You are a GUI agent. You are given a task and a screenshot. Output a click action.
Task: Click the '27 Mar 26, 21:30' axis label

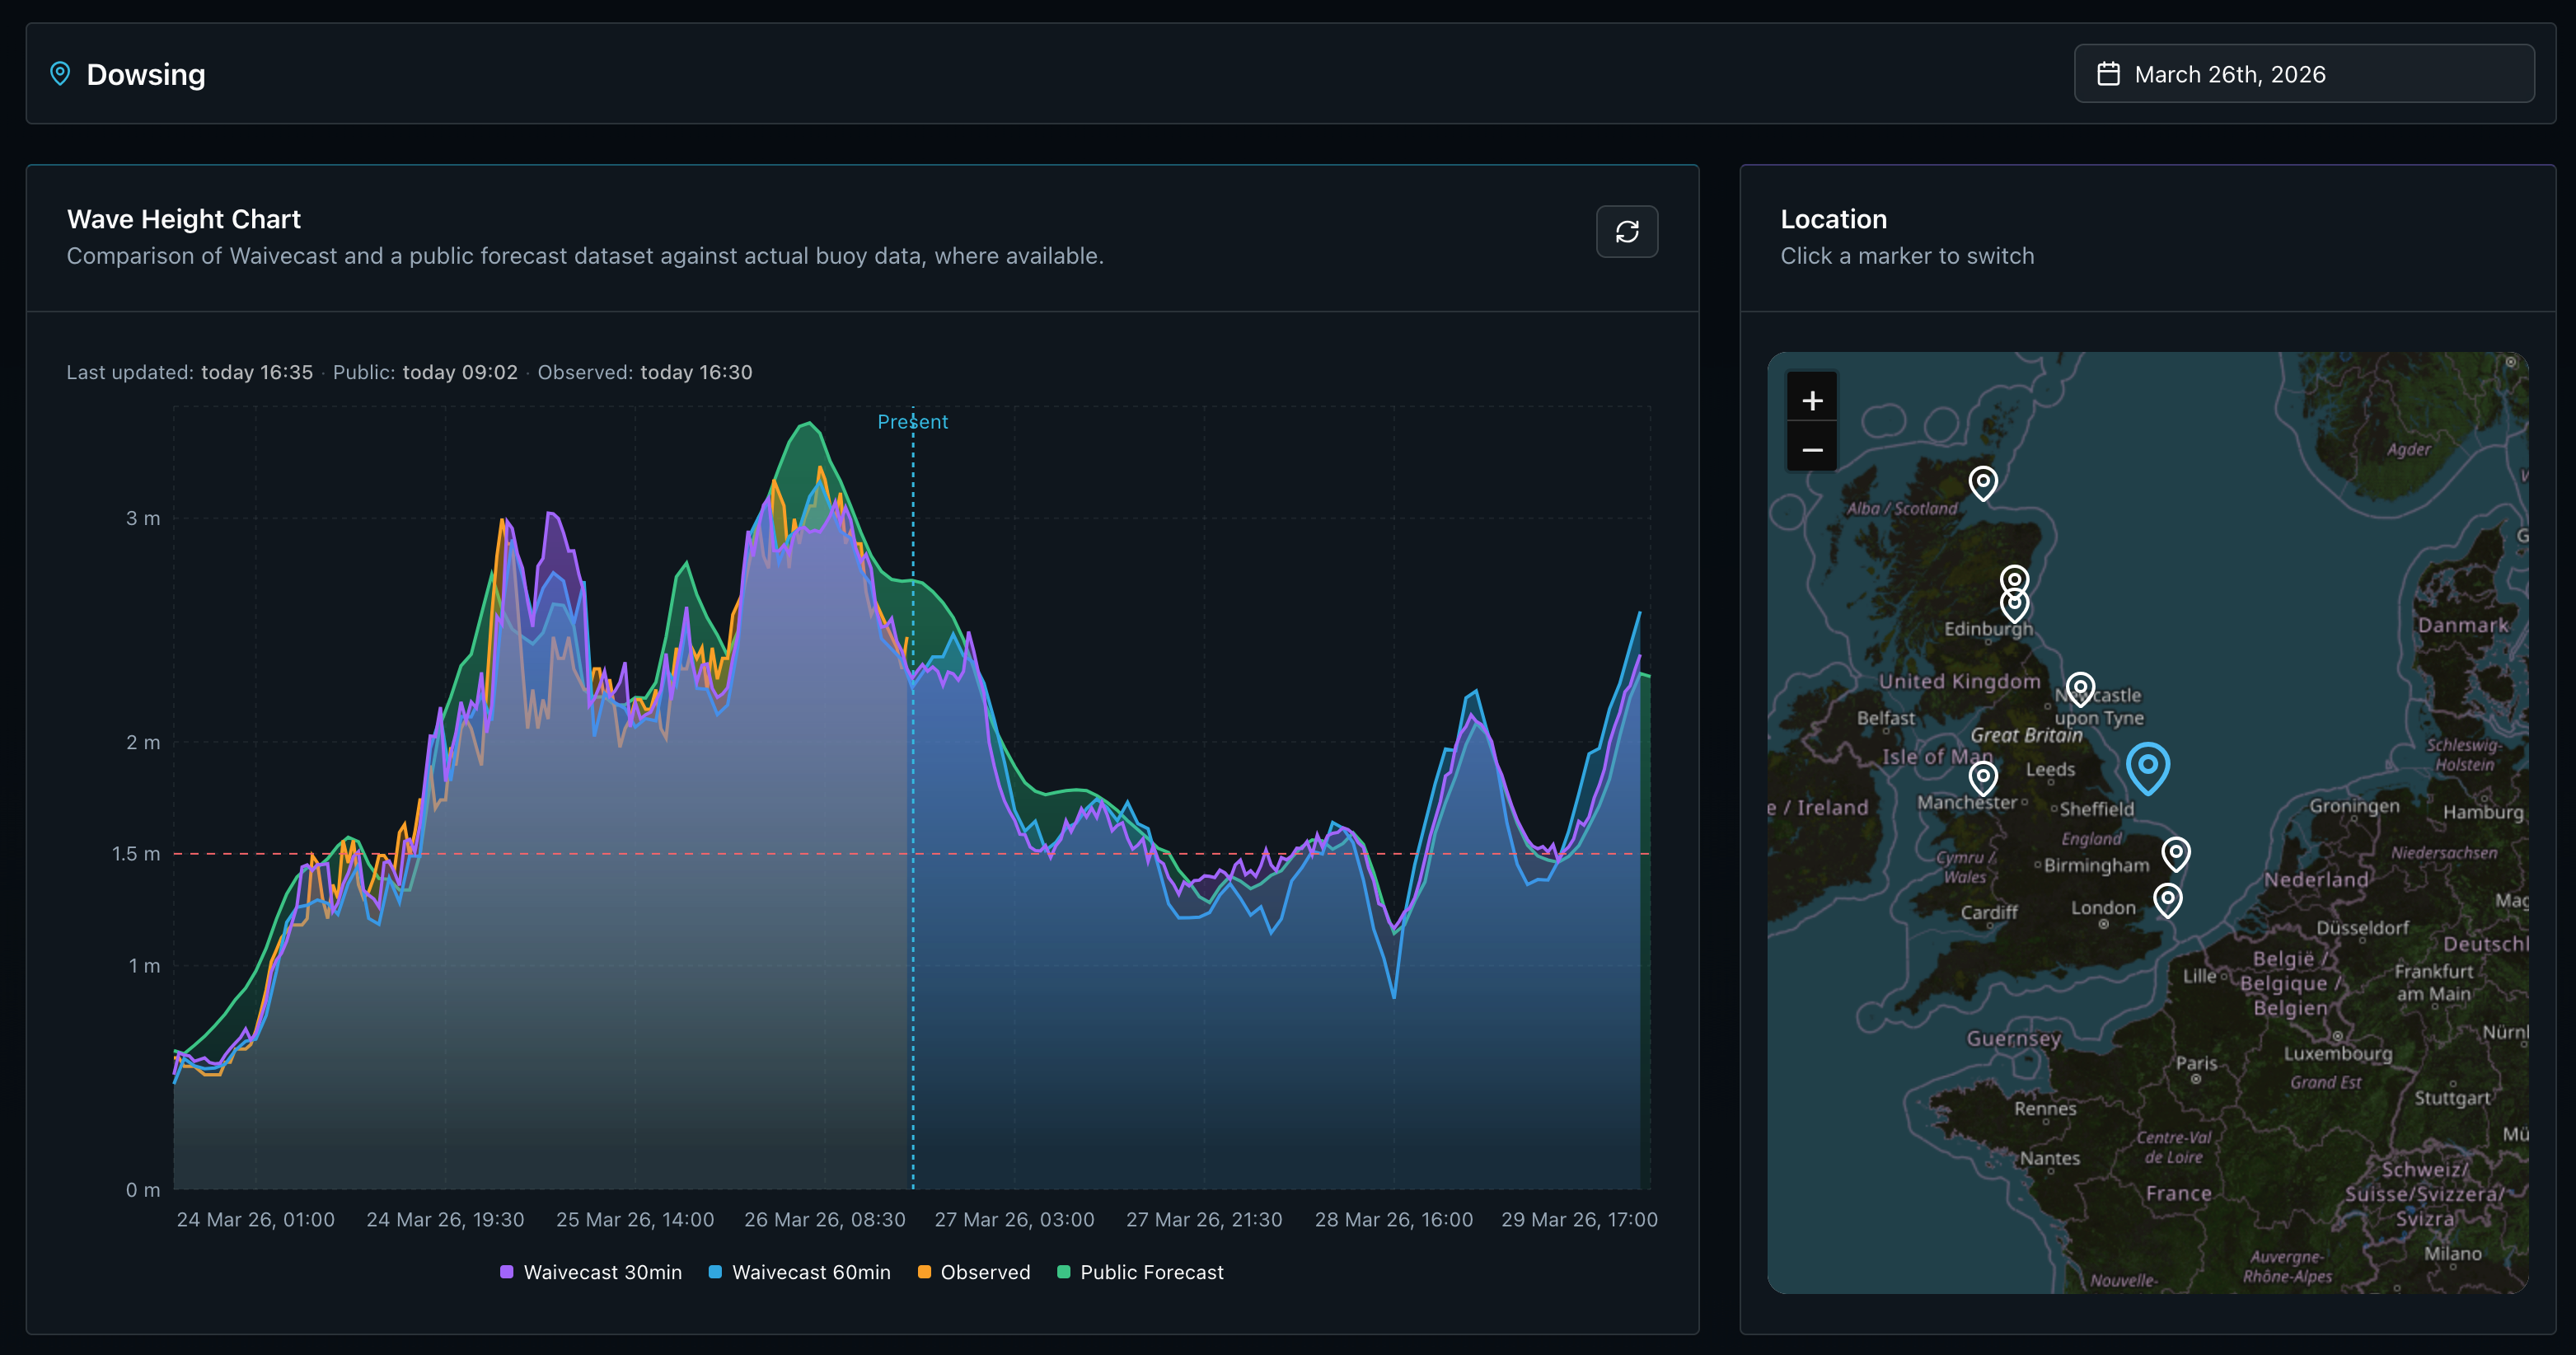point(1204,1220)
